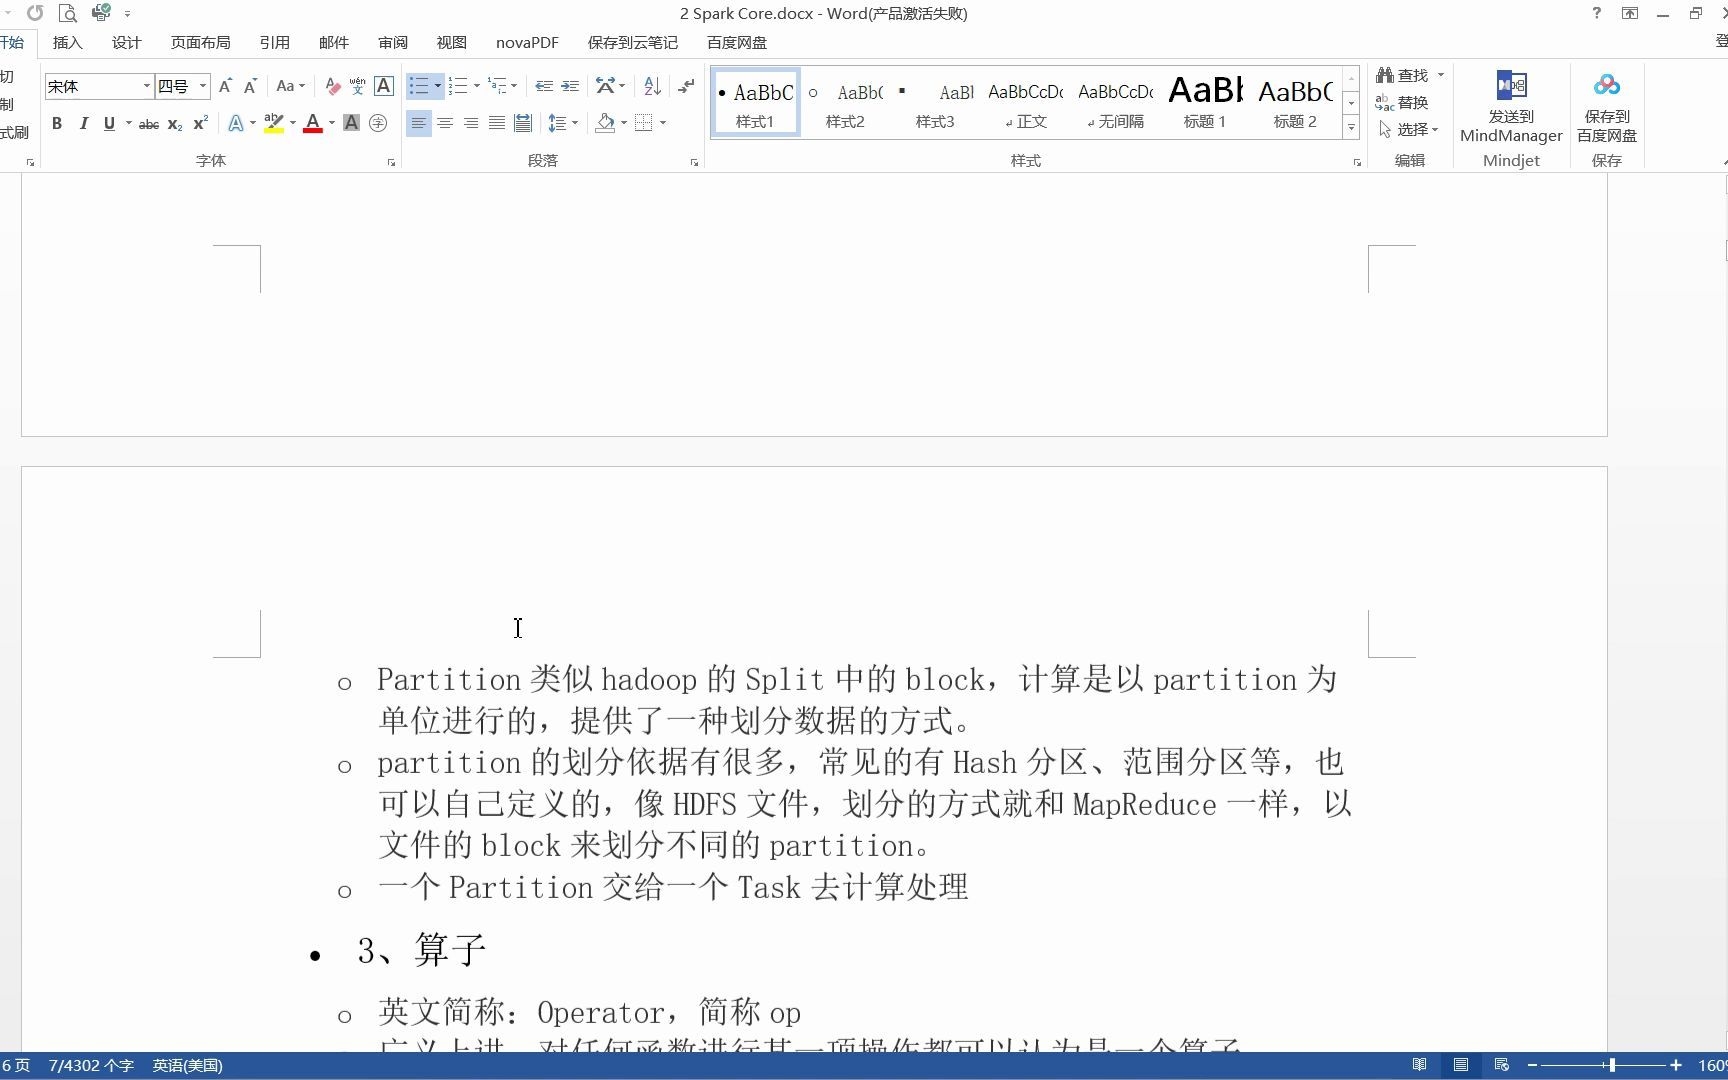1728x1080 pixels.
Task: Toggle subscript formatting
Action: (x=175, y=123)
